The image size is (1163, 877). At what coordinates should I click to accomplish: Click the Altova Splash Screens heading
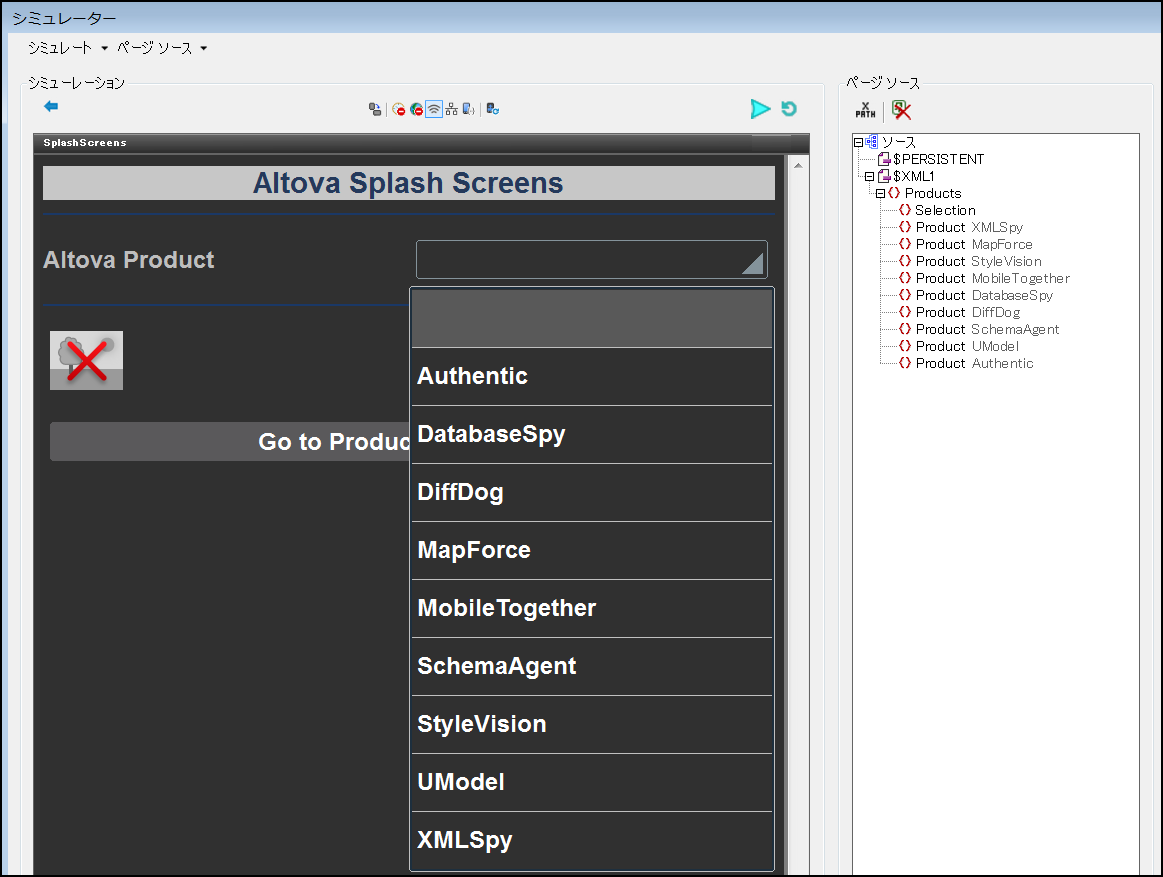coord(408,183)
